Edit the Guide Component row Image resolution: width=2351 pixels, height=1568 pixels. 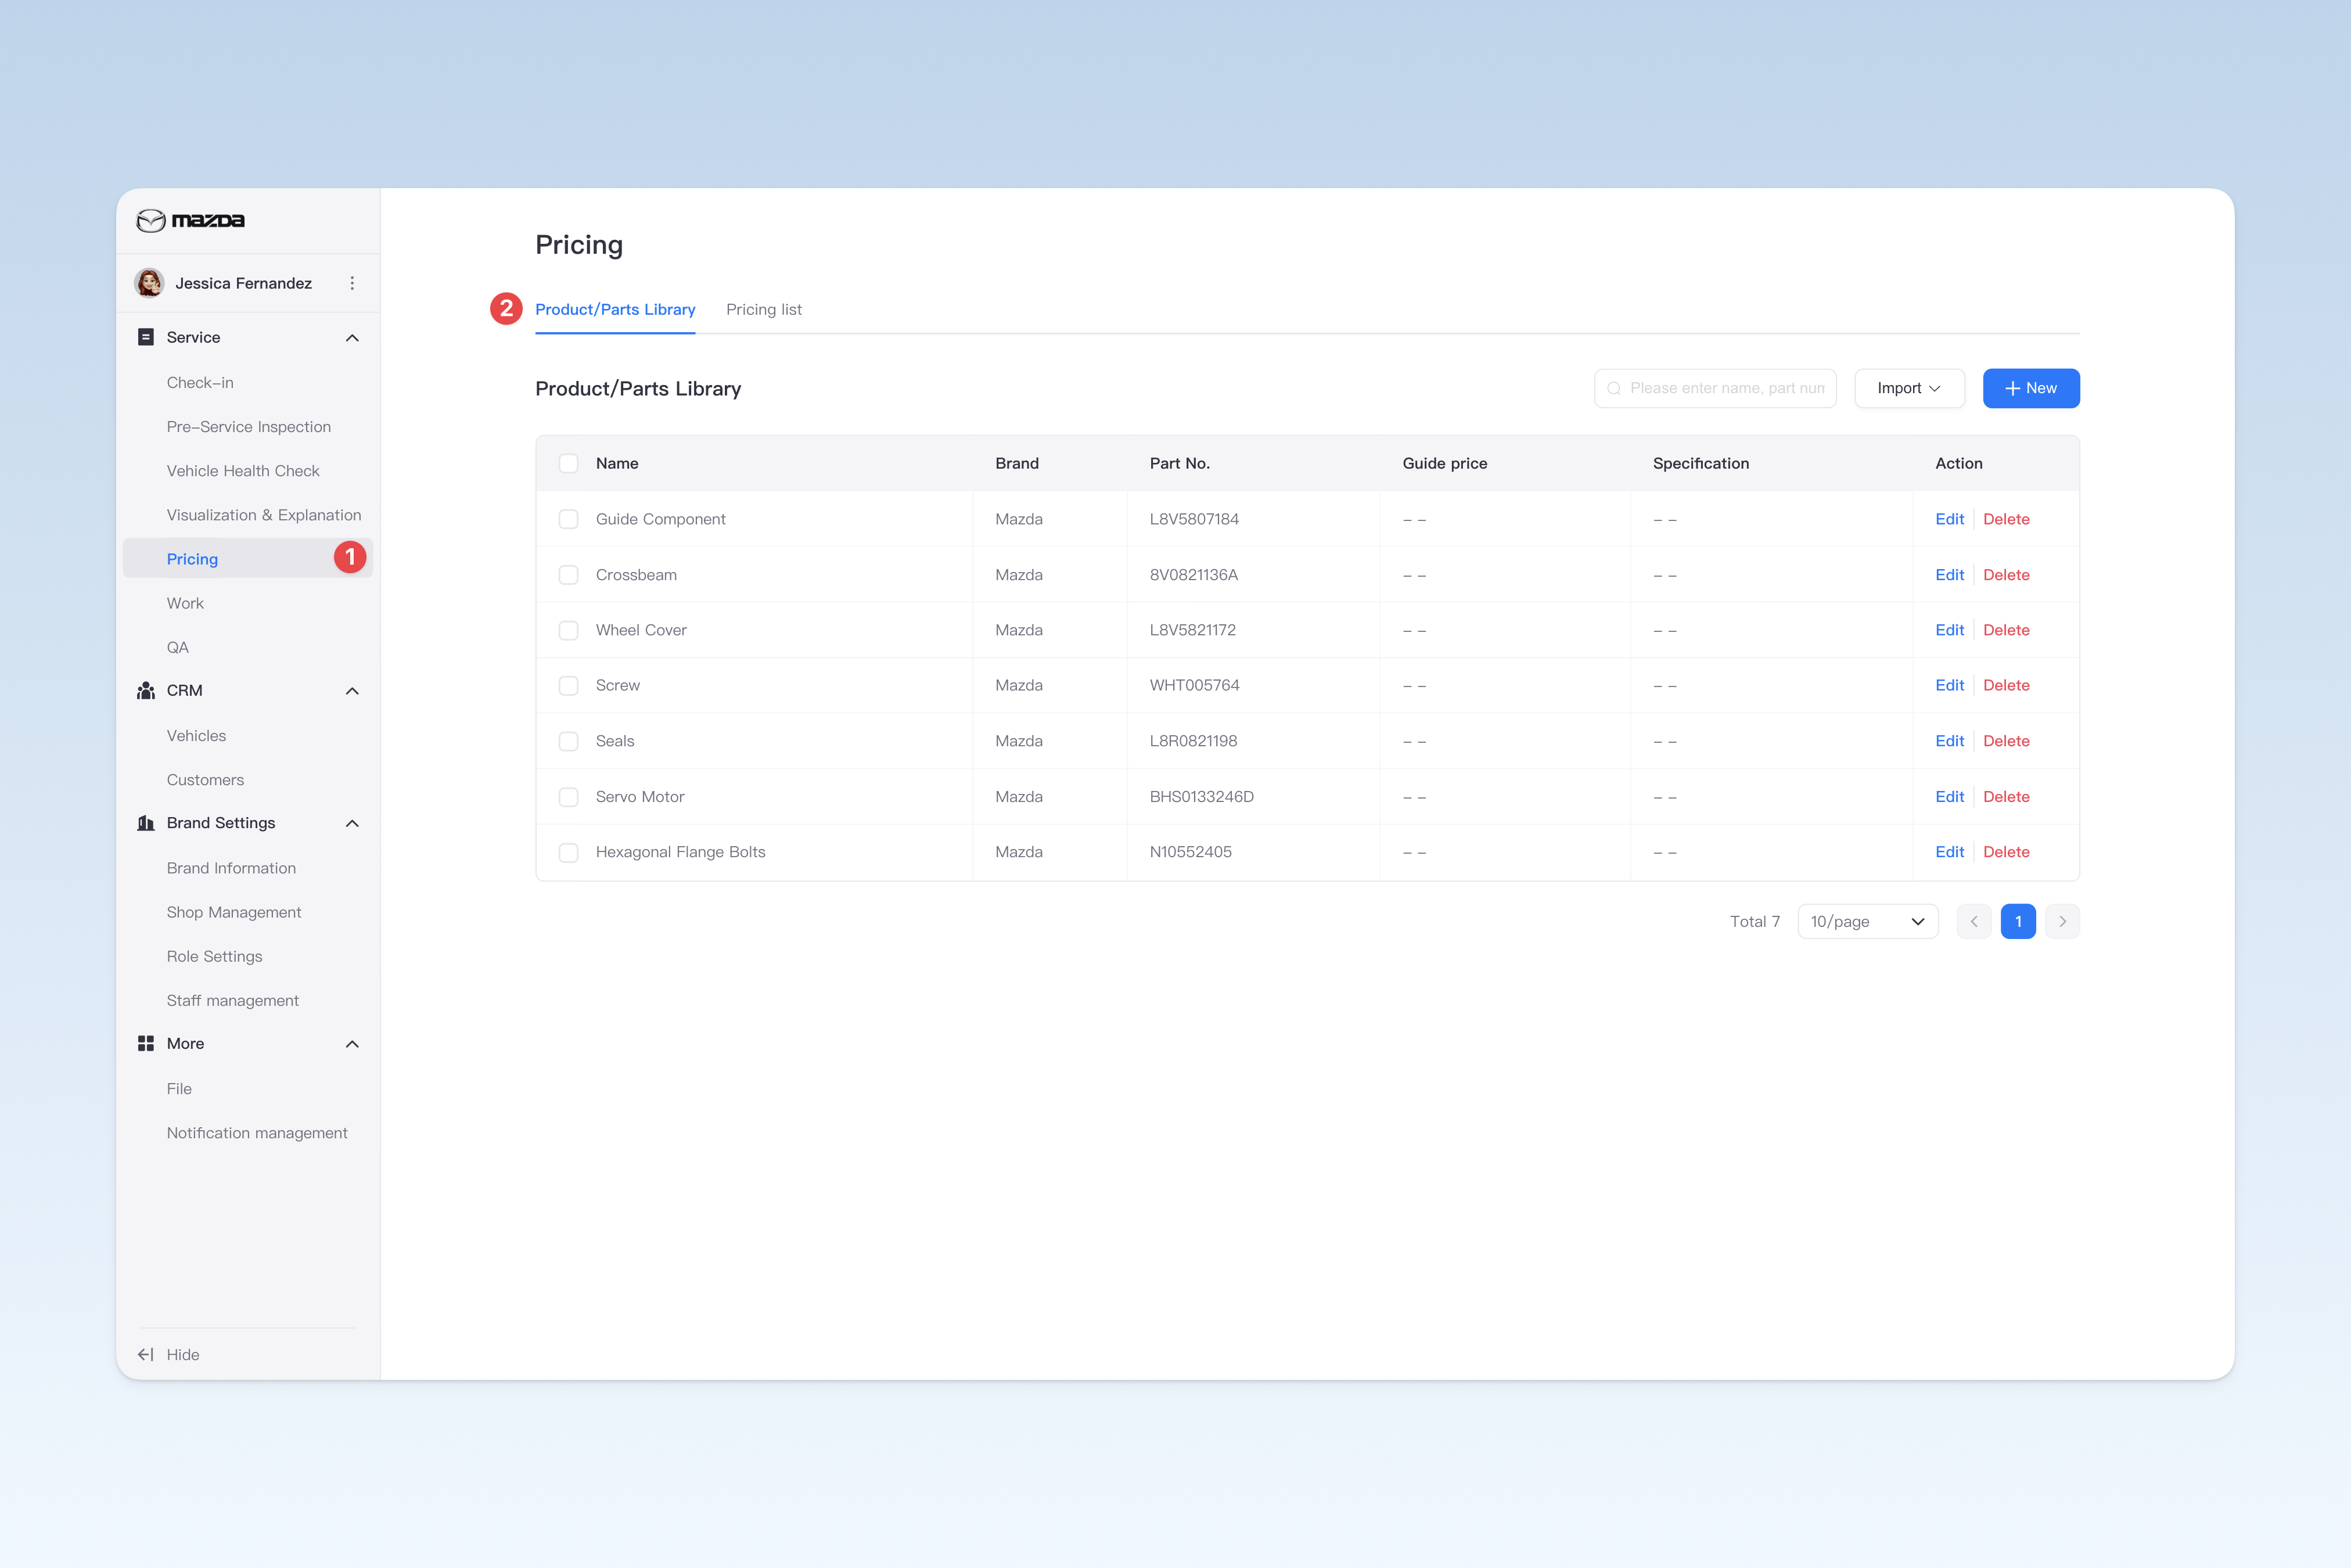click(1949, 519)
